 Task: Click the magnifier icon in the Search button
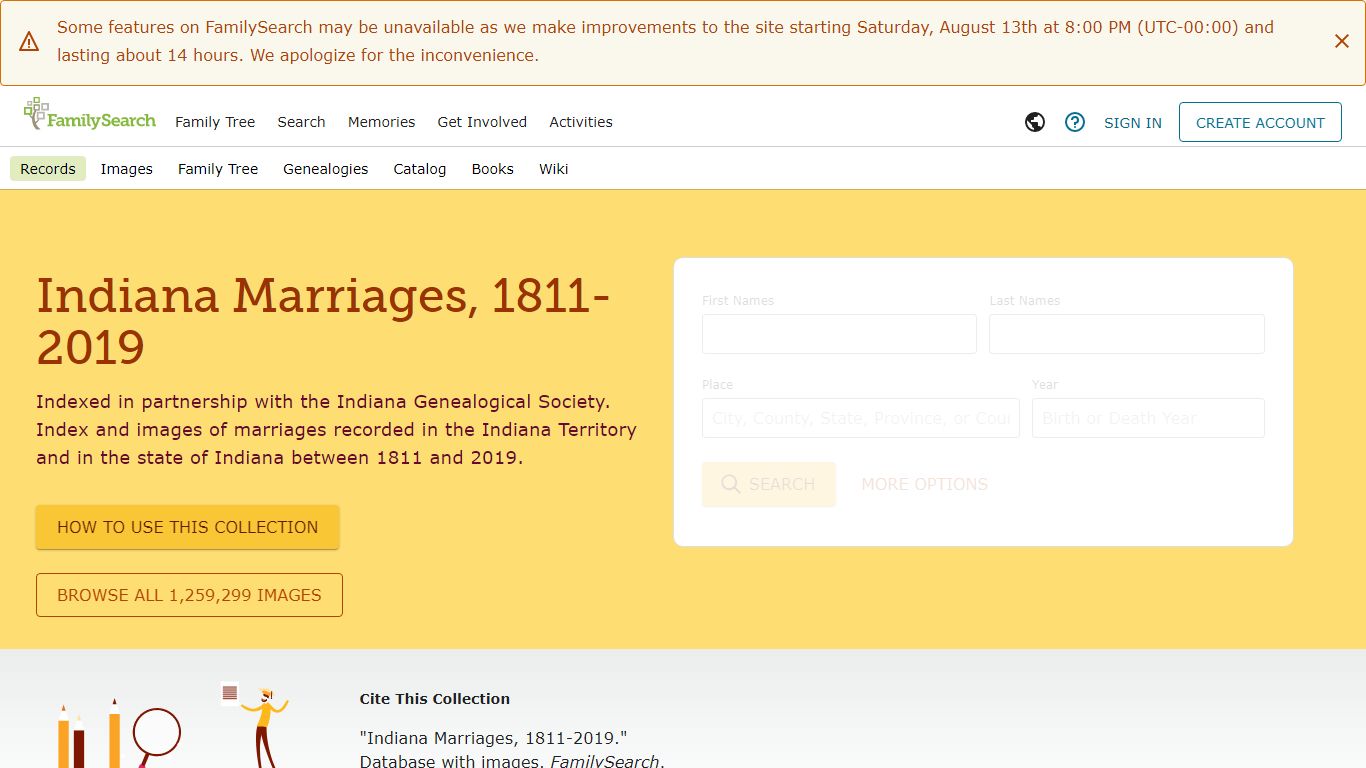pos(731,484)
